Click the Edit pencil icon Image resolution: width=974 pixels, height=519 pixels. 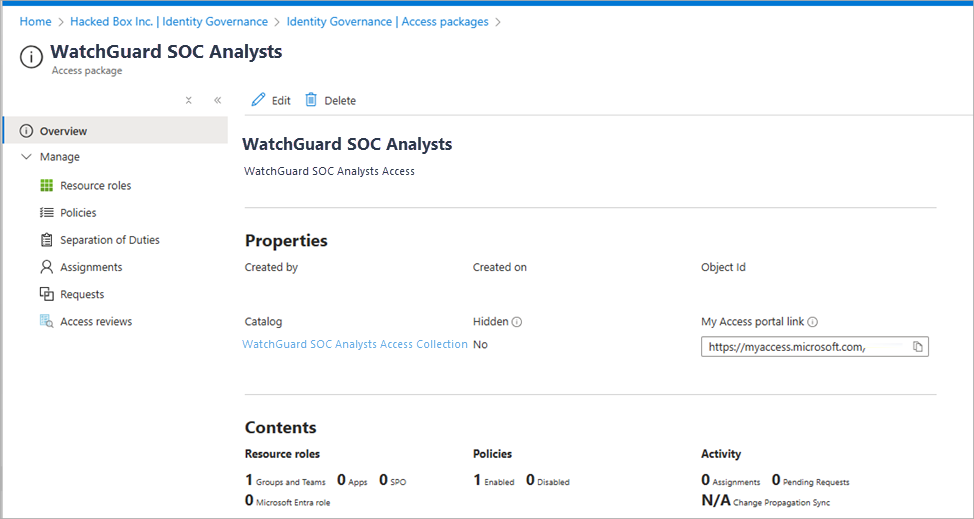[258, 100]
